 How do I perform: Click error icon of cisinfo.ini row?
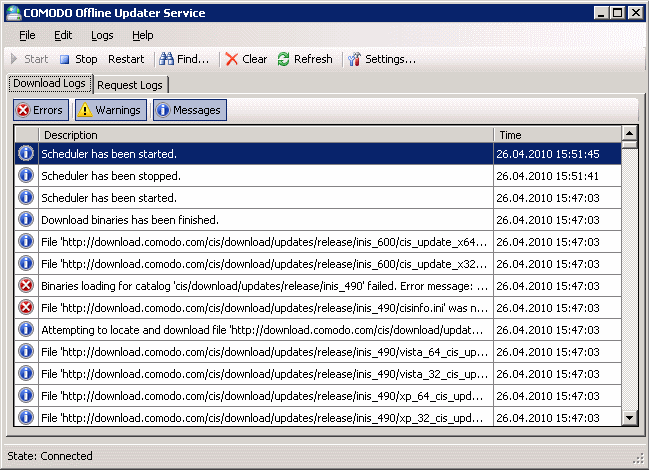coord(26,307)
